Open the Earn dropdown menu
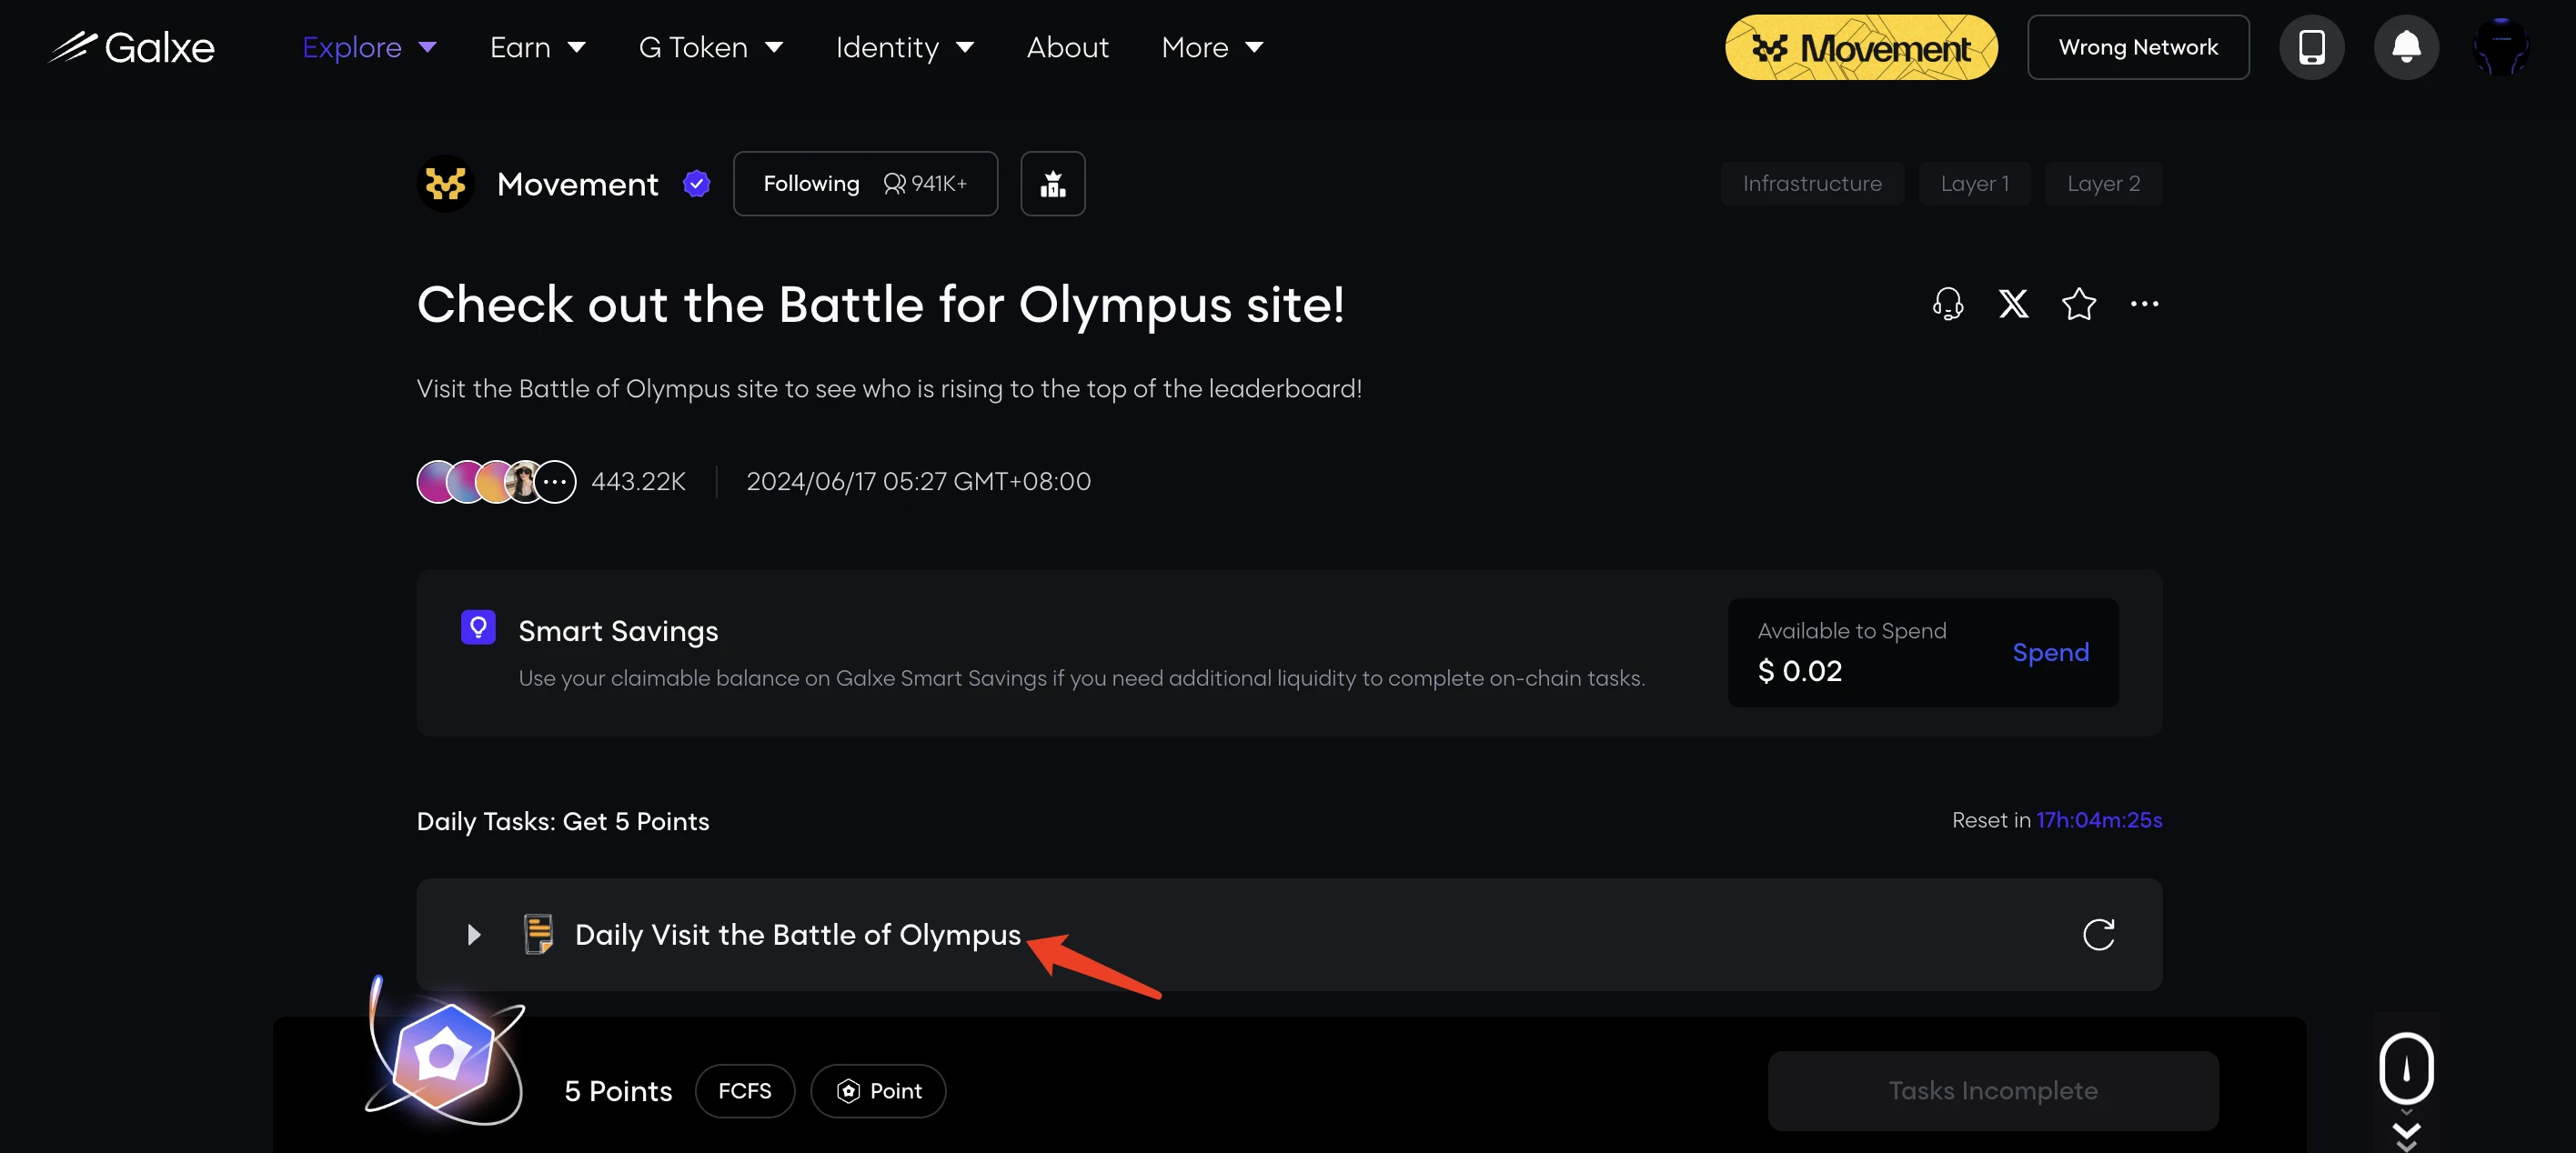This screenshot has width=2576, height=1153. 538,46
